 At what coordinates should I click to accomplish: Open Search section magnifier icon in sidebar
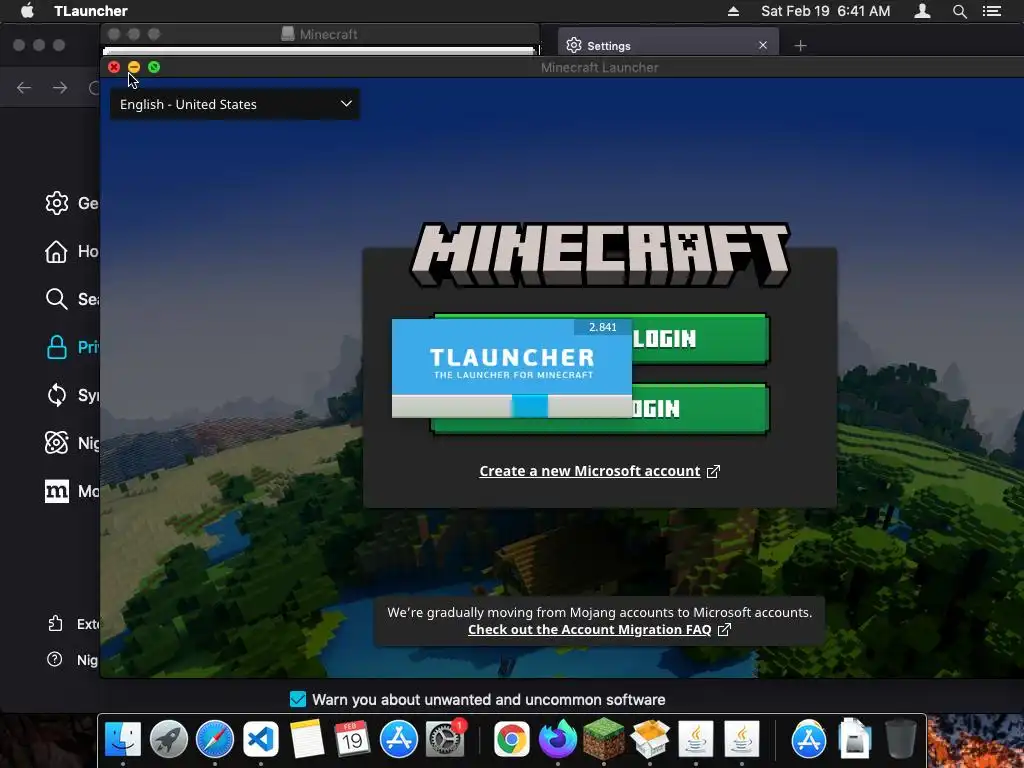coord(57,299)
